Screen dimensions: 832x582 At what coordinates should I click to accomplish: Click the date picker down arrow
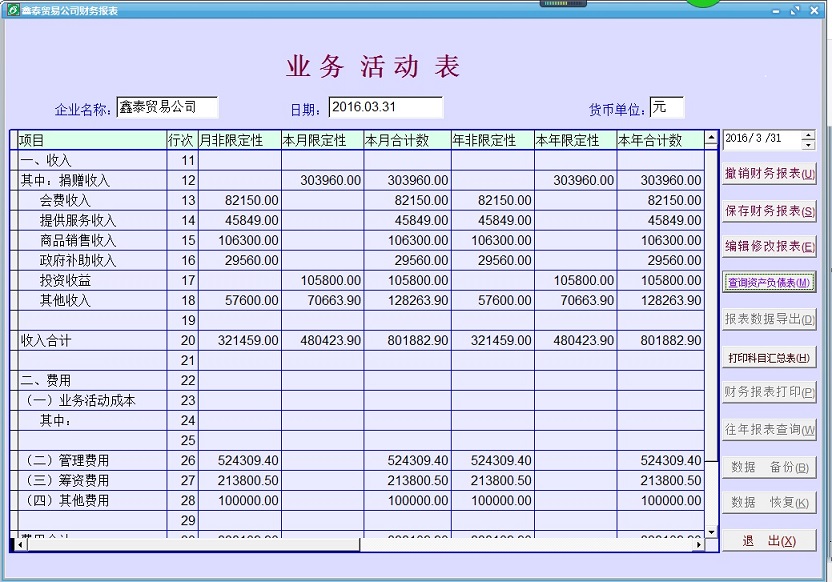tap(808, 144)
